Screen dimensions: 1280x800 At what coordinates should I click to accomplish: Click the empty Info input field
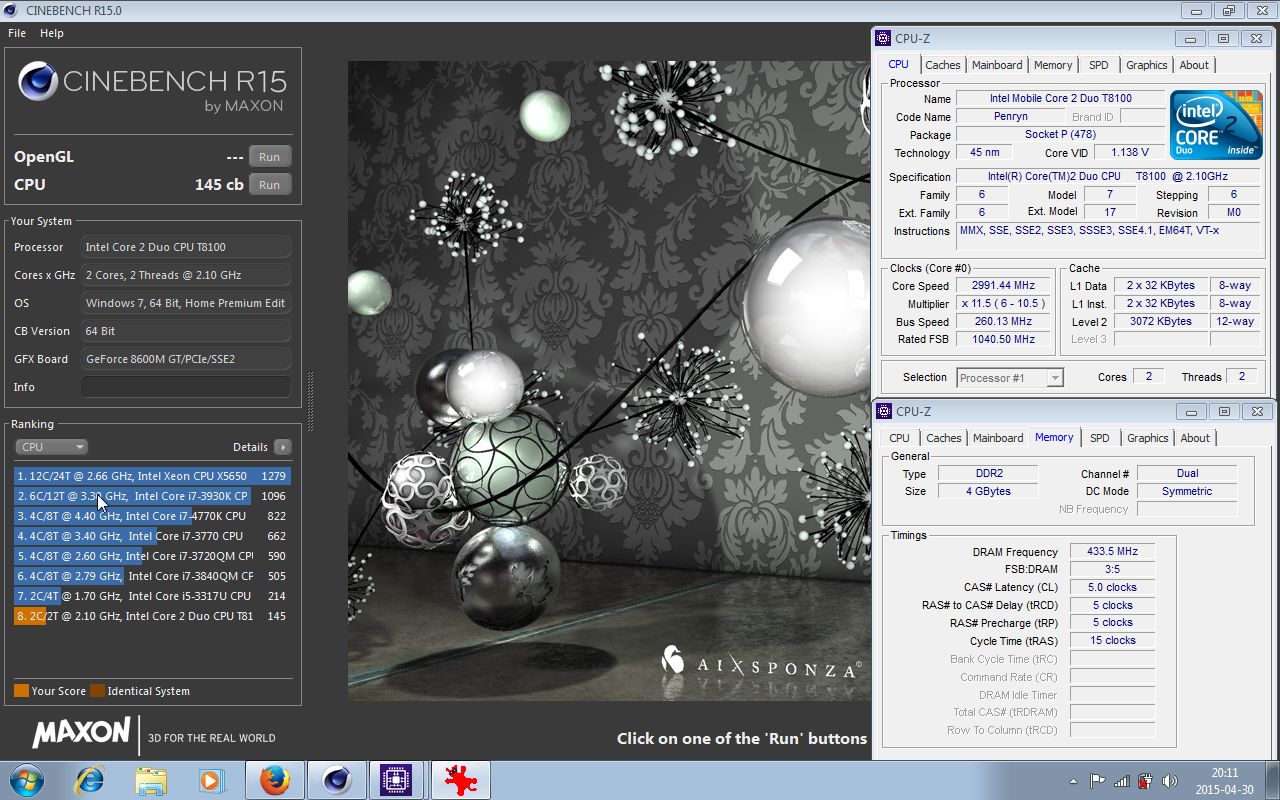tap(186, 387)
